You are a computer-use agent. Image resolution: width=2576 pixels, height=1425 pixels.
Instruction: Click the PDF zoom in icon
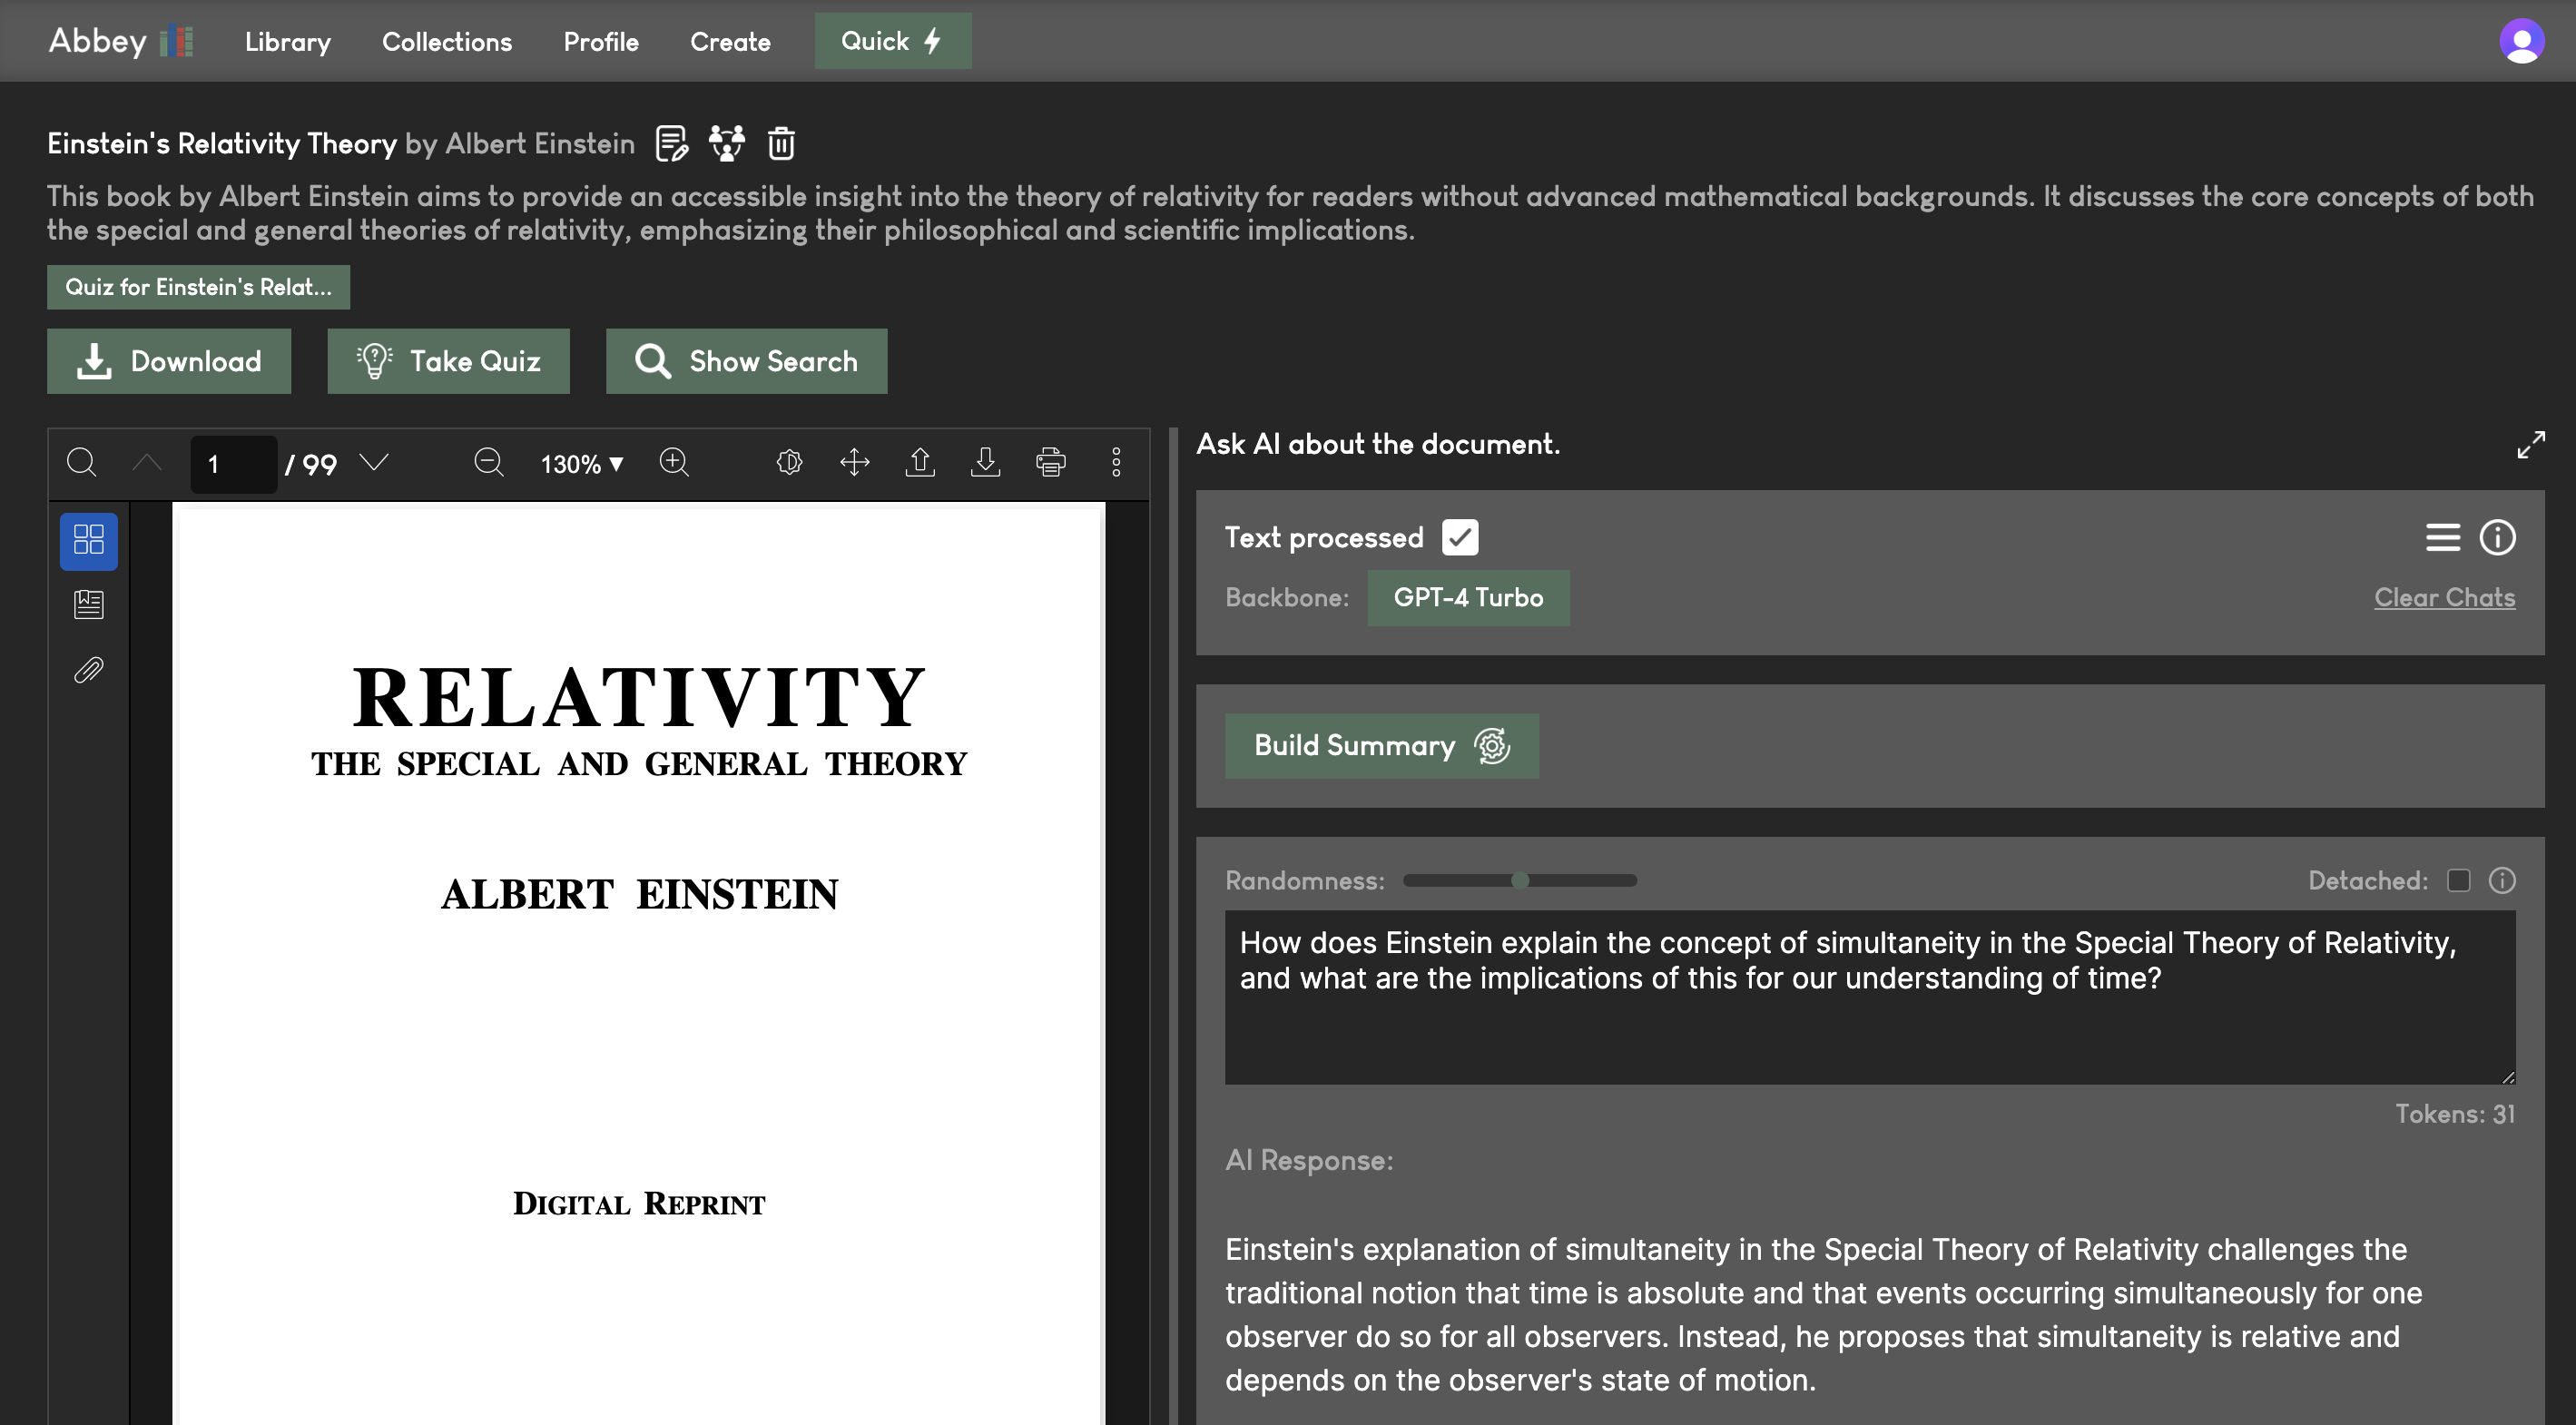pyautogui.click(x=674, y=462)
